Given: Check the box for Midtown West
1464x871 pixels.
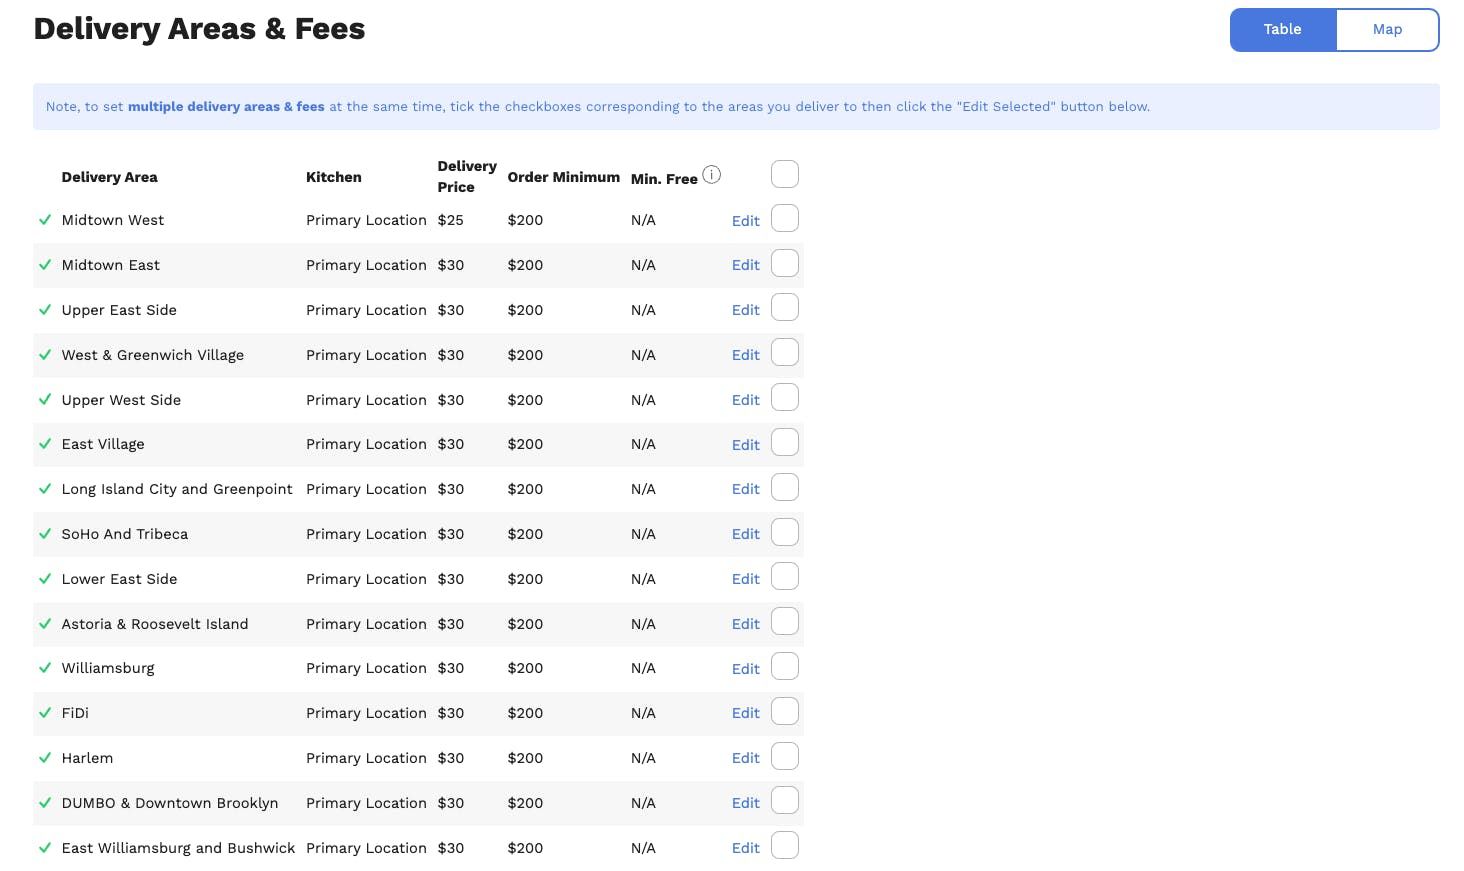Looking at the screenshot, I should pyautogui.click(x=785, y=219).
